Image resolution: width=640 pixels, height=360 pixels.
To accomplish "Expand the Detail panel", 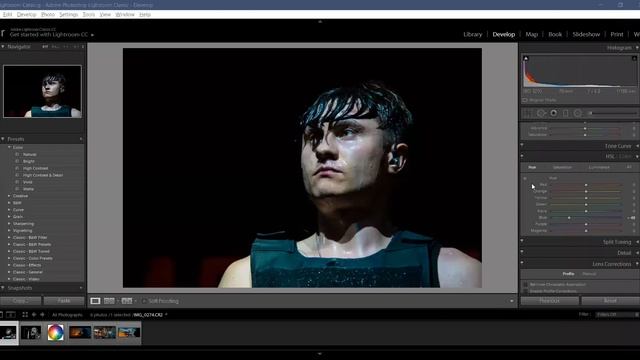I will pos(637,253).
